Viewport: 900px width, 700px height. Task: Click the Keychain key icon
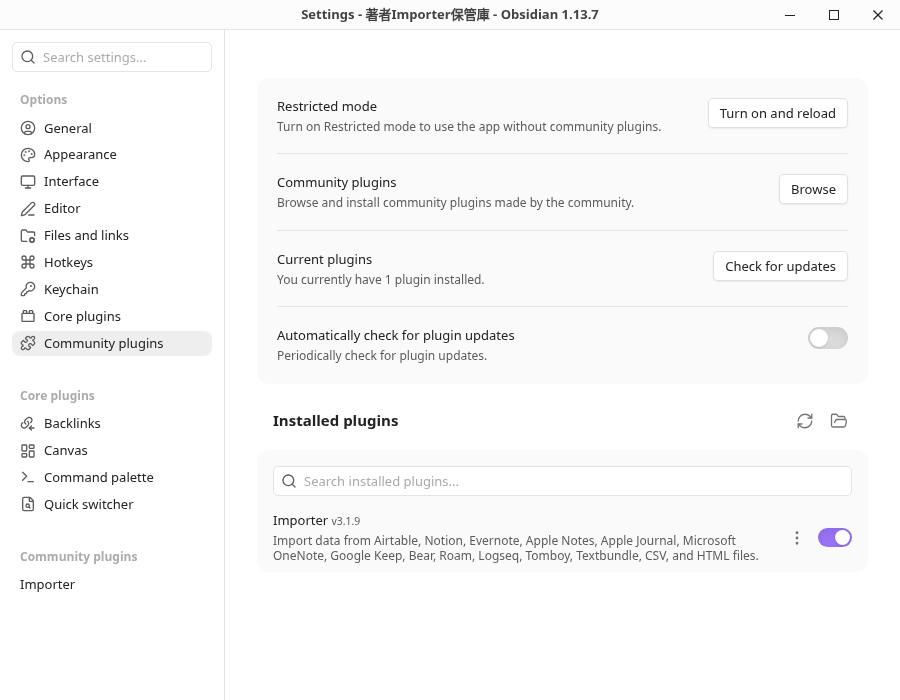(28, 290)
